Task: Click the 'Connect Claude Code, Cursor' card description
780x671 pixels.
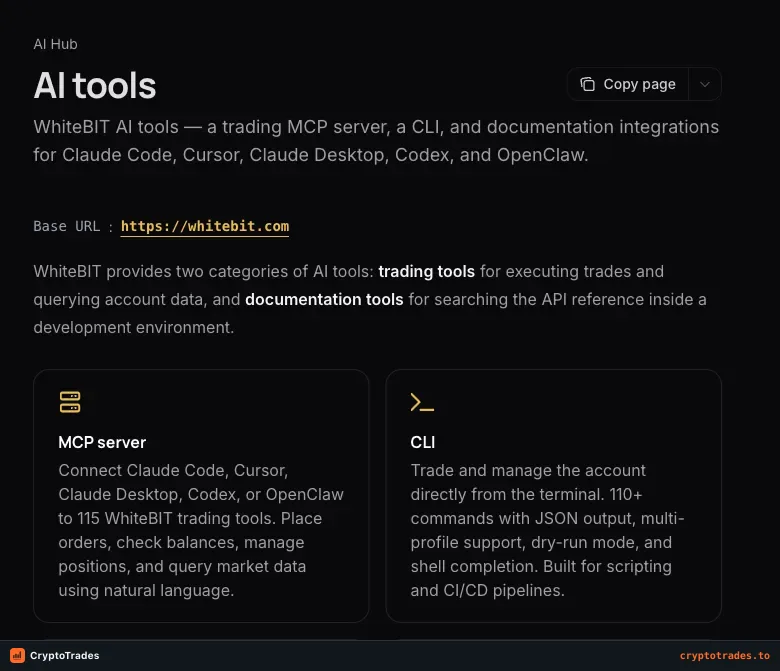Action: 201,530
